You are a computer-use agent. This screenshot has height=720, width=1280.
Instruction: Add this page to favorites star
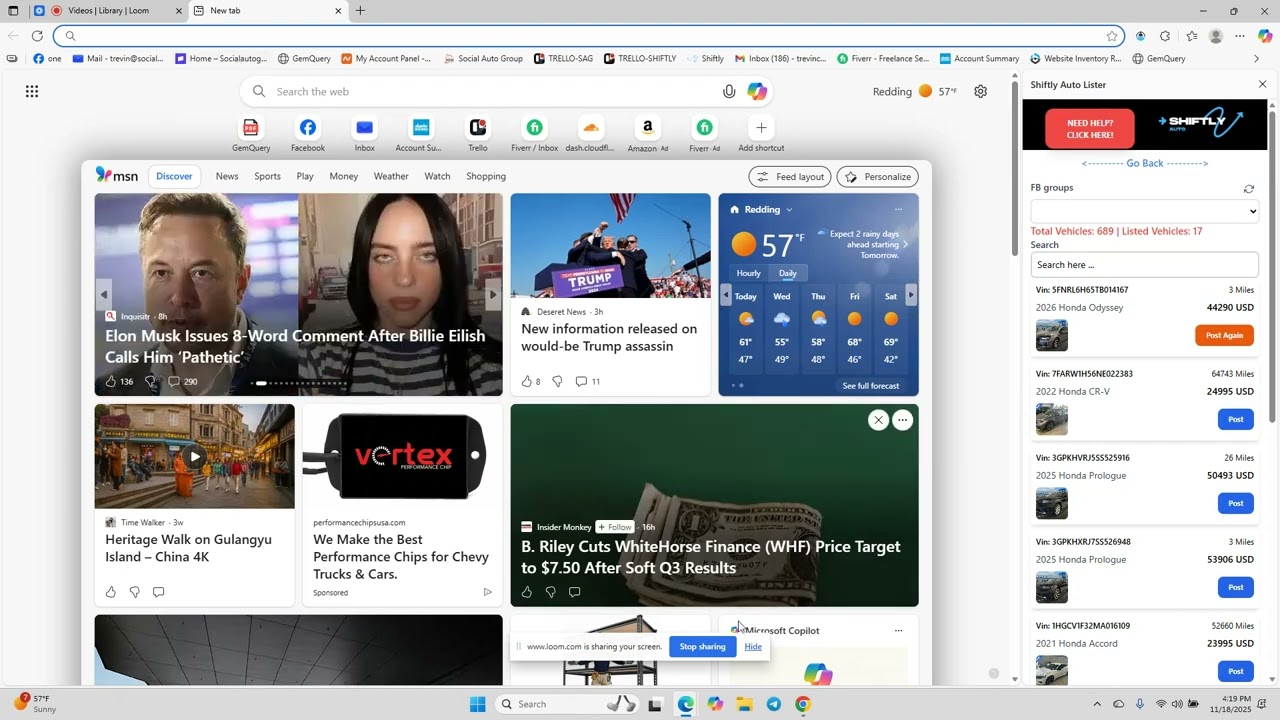point(1112,36)
